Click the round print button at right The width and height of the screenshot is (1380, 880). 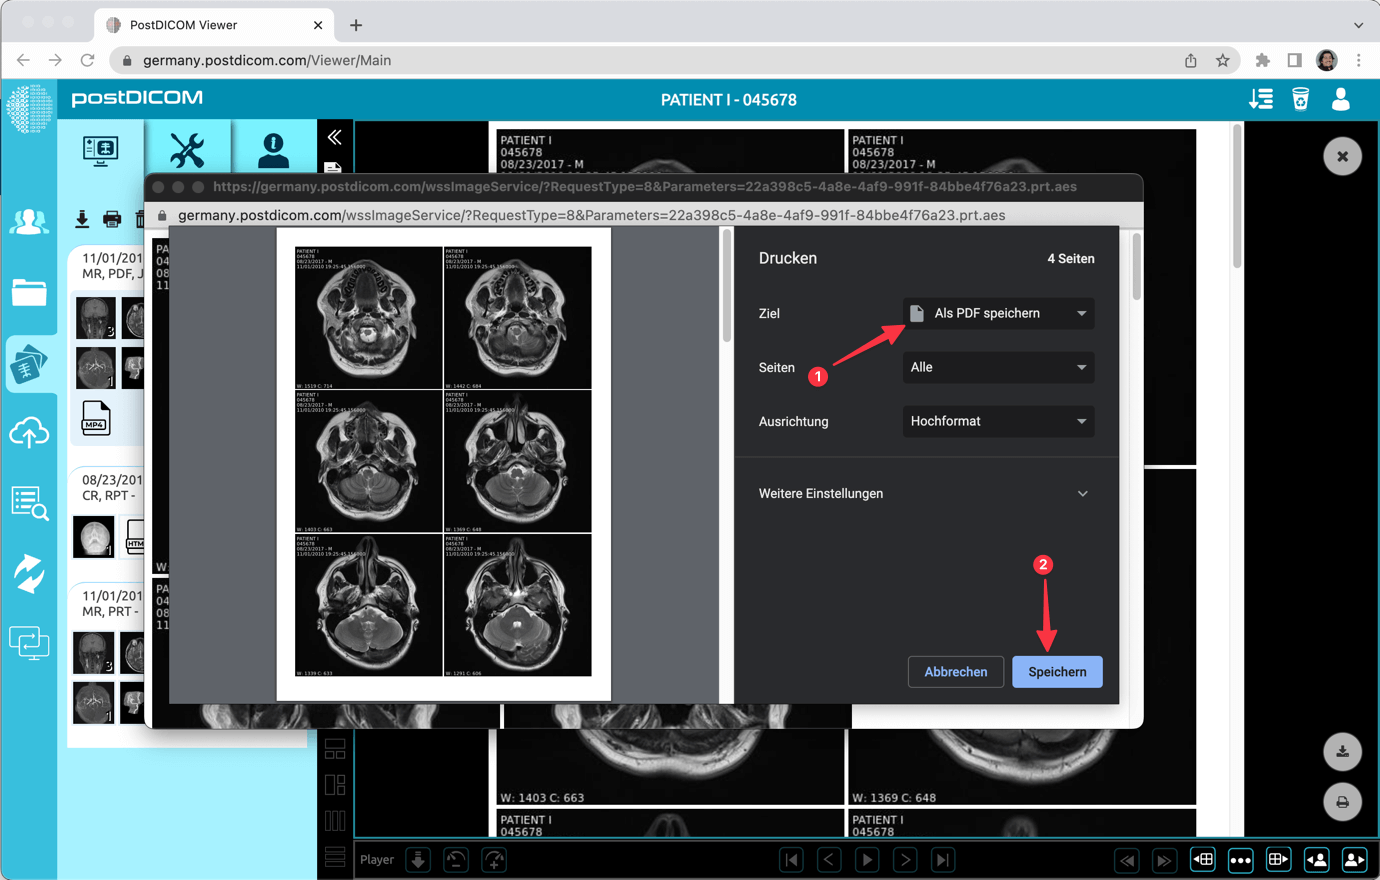pos(1342,802)
